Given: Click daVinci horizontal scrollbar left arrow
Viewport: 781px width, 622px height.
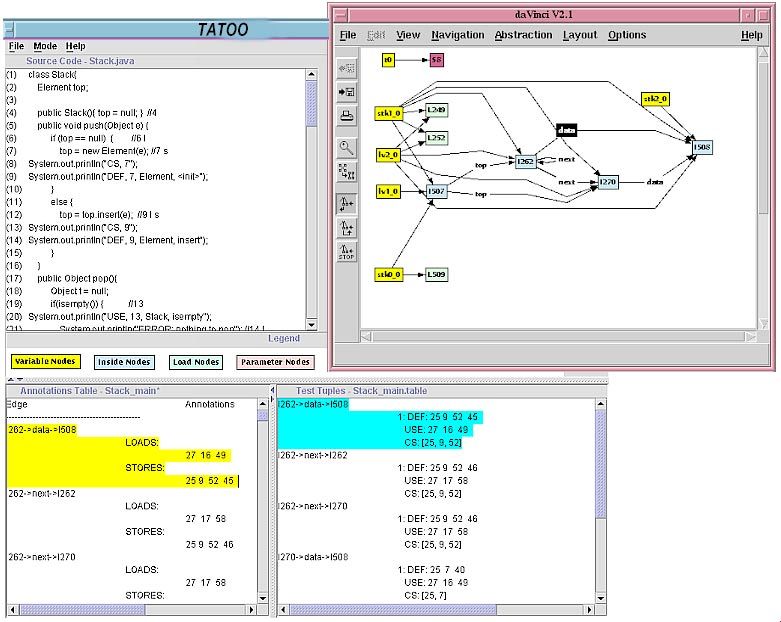Looking at the screenshot, I should (x=366, y=337).
